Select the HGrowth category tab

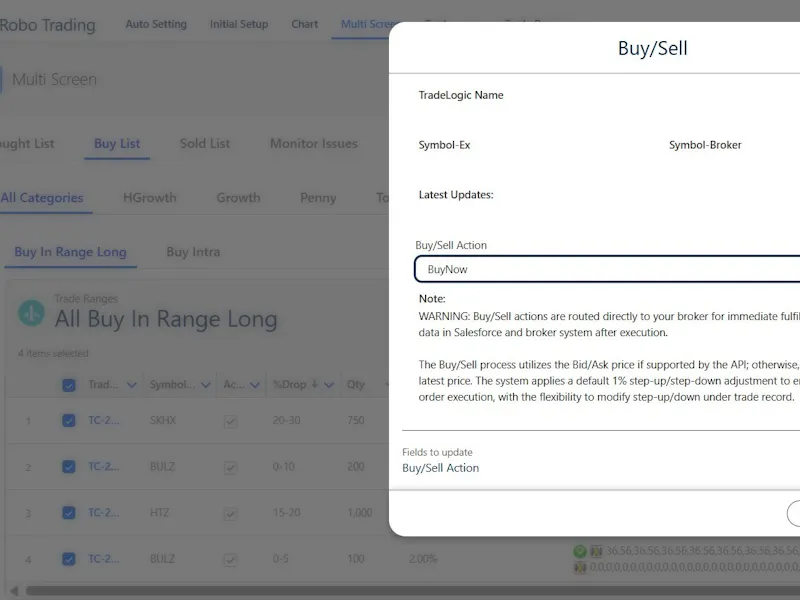(x=149, y=197)
